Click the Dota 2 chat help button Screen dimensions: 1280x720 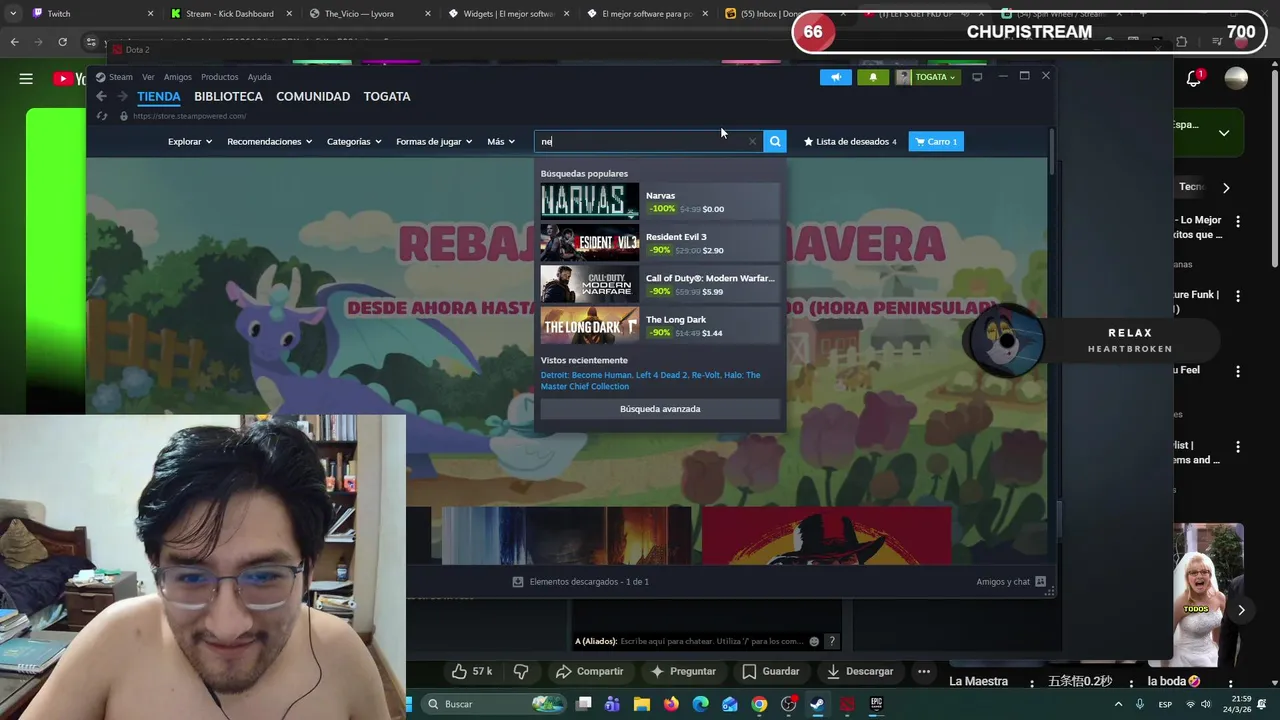coord(831,641)
